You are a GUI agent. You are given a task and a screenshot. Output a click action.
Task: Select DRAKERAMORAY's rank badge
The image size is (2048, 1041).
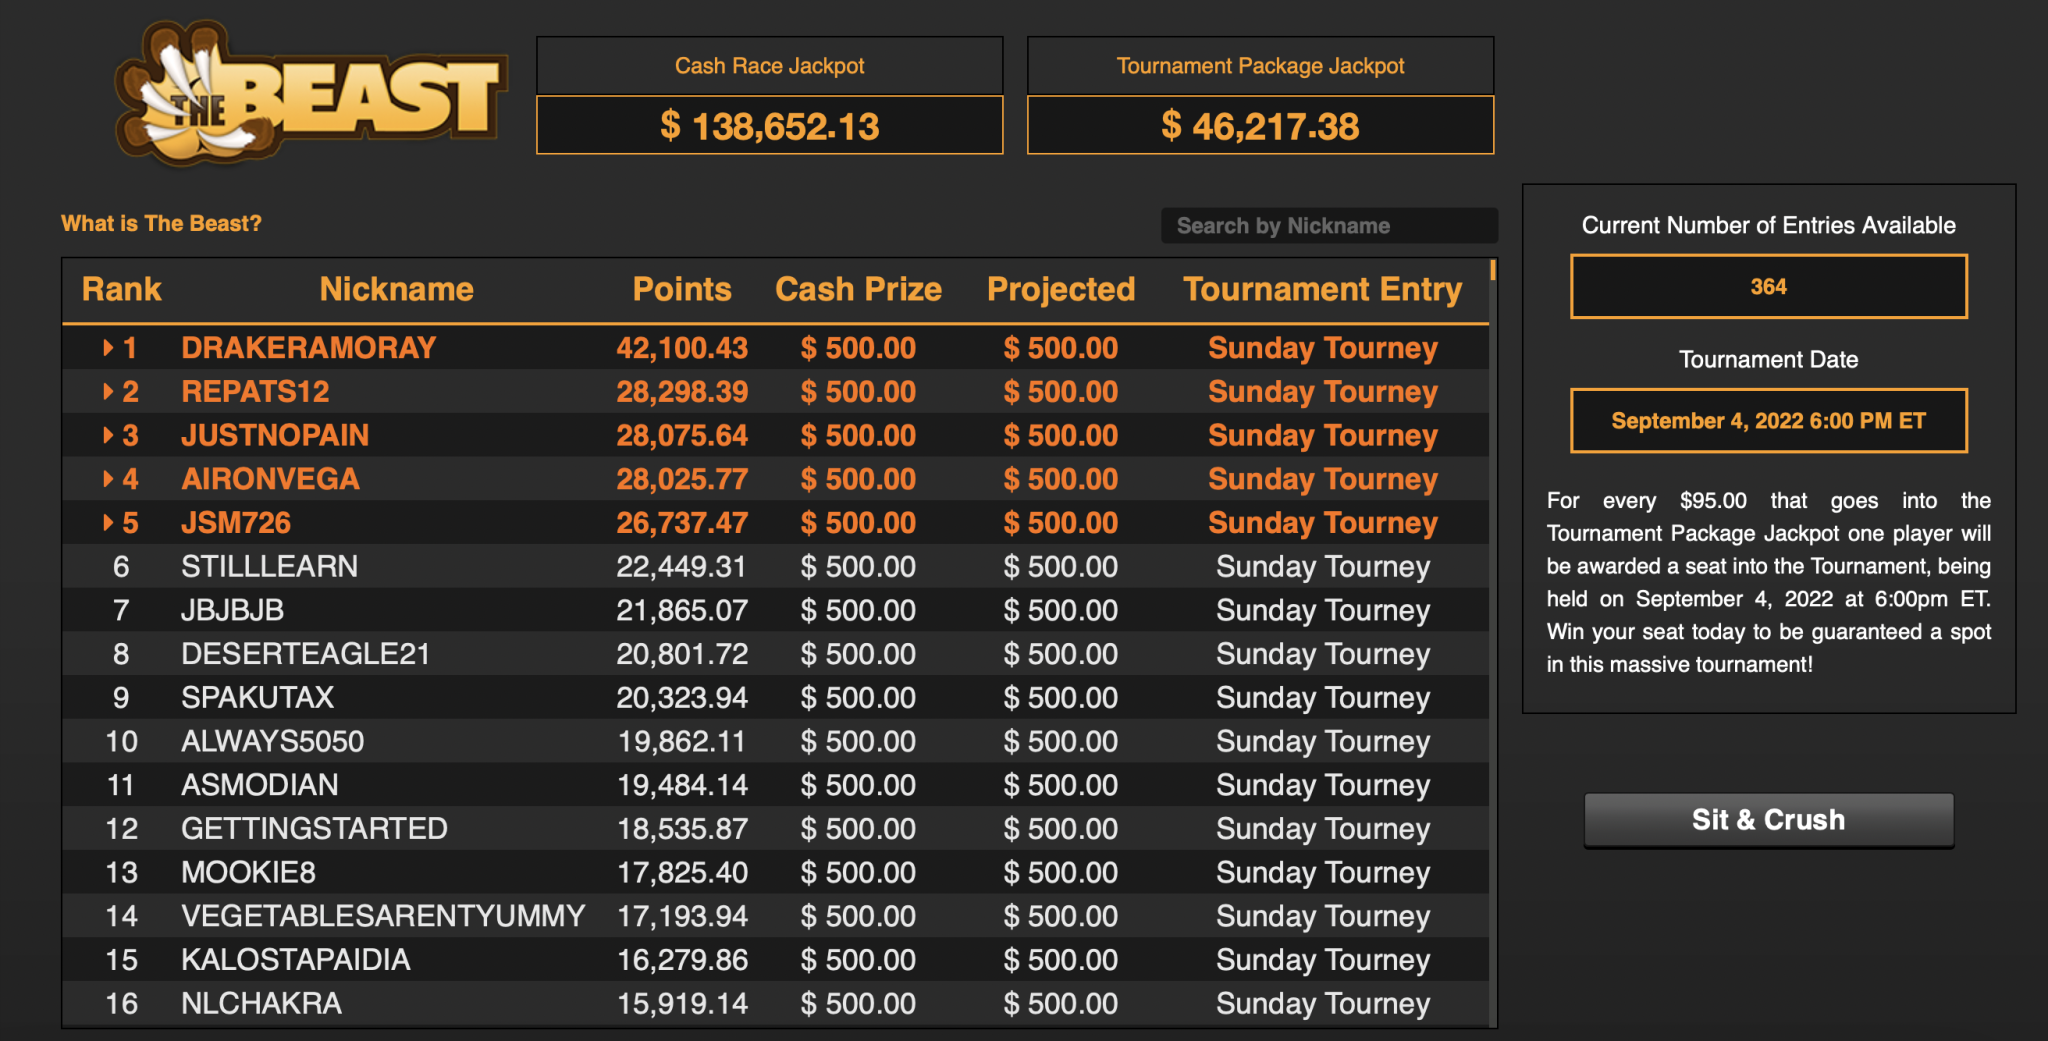pyautogui.click(x=130, y=347)
